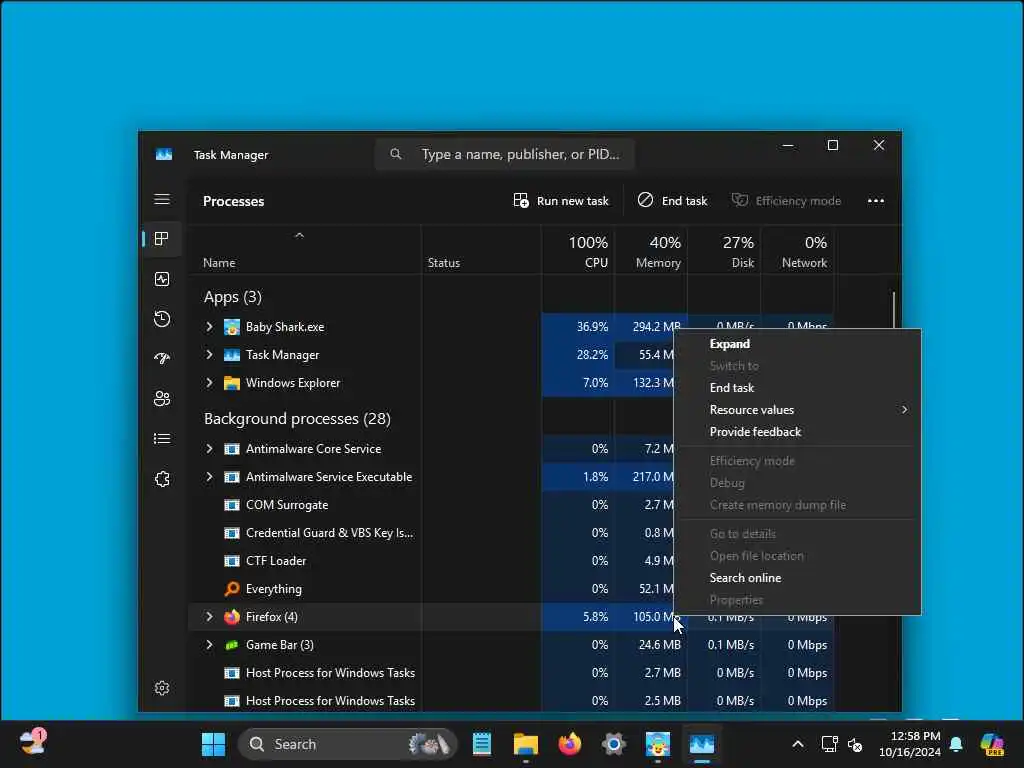
Task: Click the process list vertical scrollbar
Action: (x=894, y=310)
